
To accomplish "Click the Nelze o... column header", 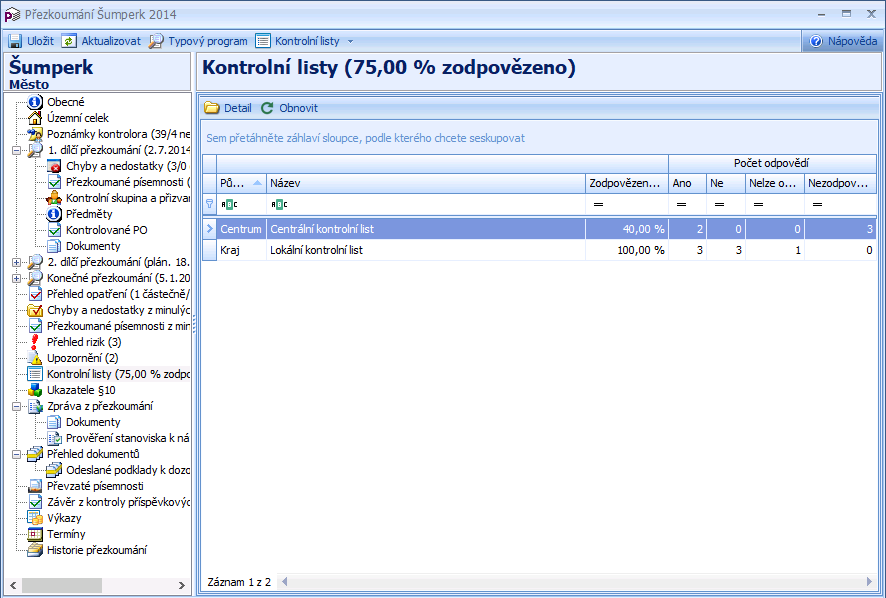I will click(775, 183).
